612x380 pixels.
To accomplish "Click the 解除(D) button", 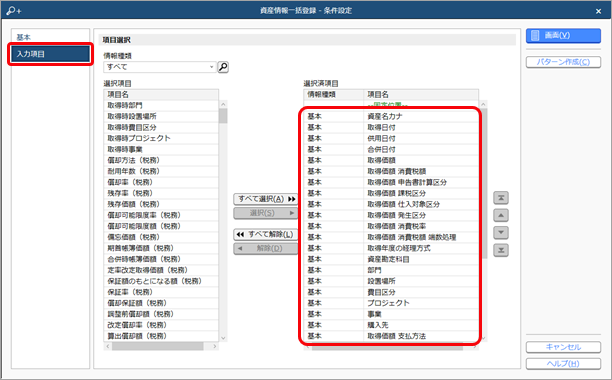I will point(266,249).
